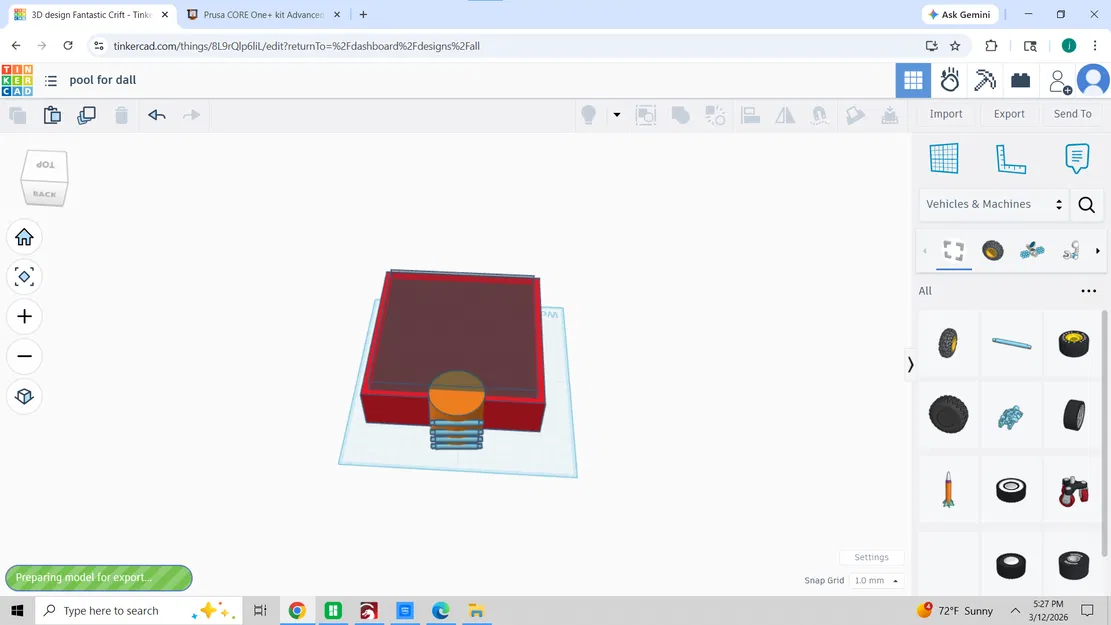Undo the last action using the Undo arrow

[x=156, y=114]
